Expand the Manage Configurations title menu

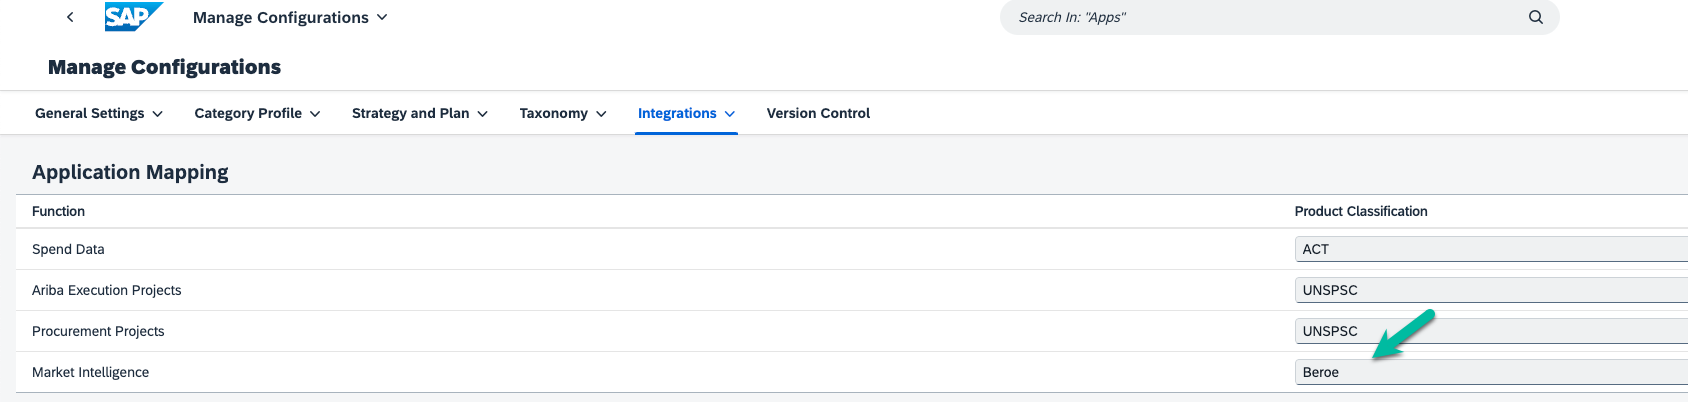[382, 17]
